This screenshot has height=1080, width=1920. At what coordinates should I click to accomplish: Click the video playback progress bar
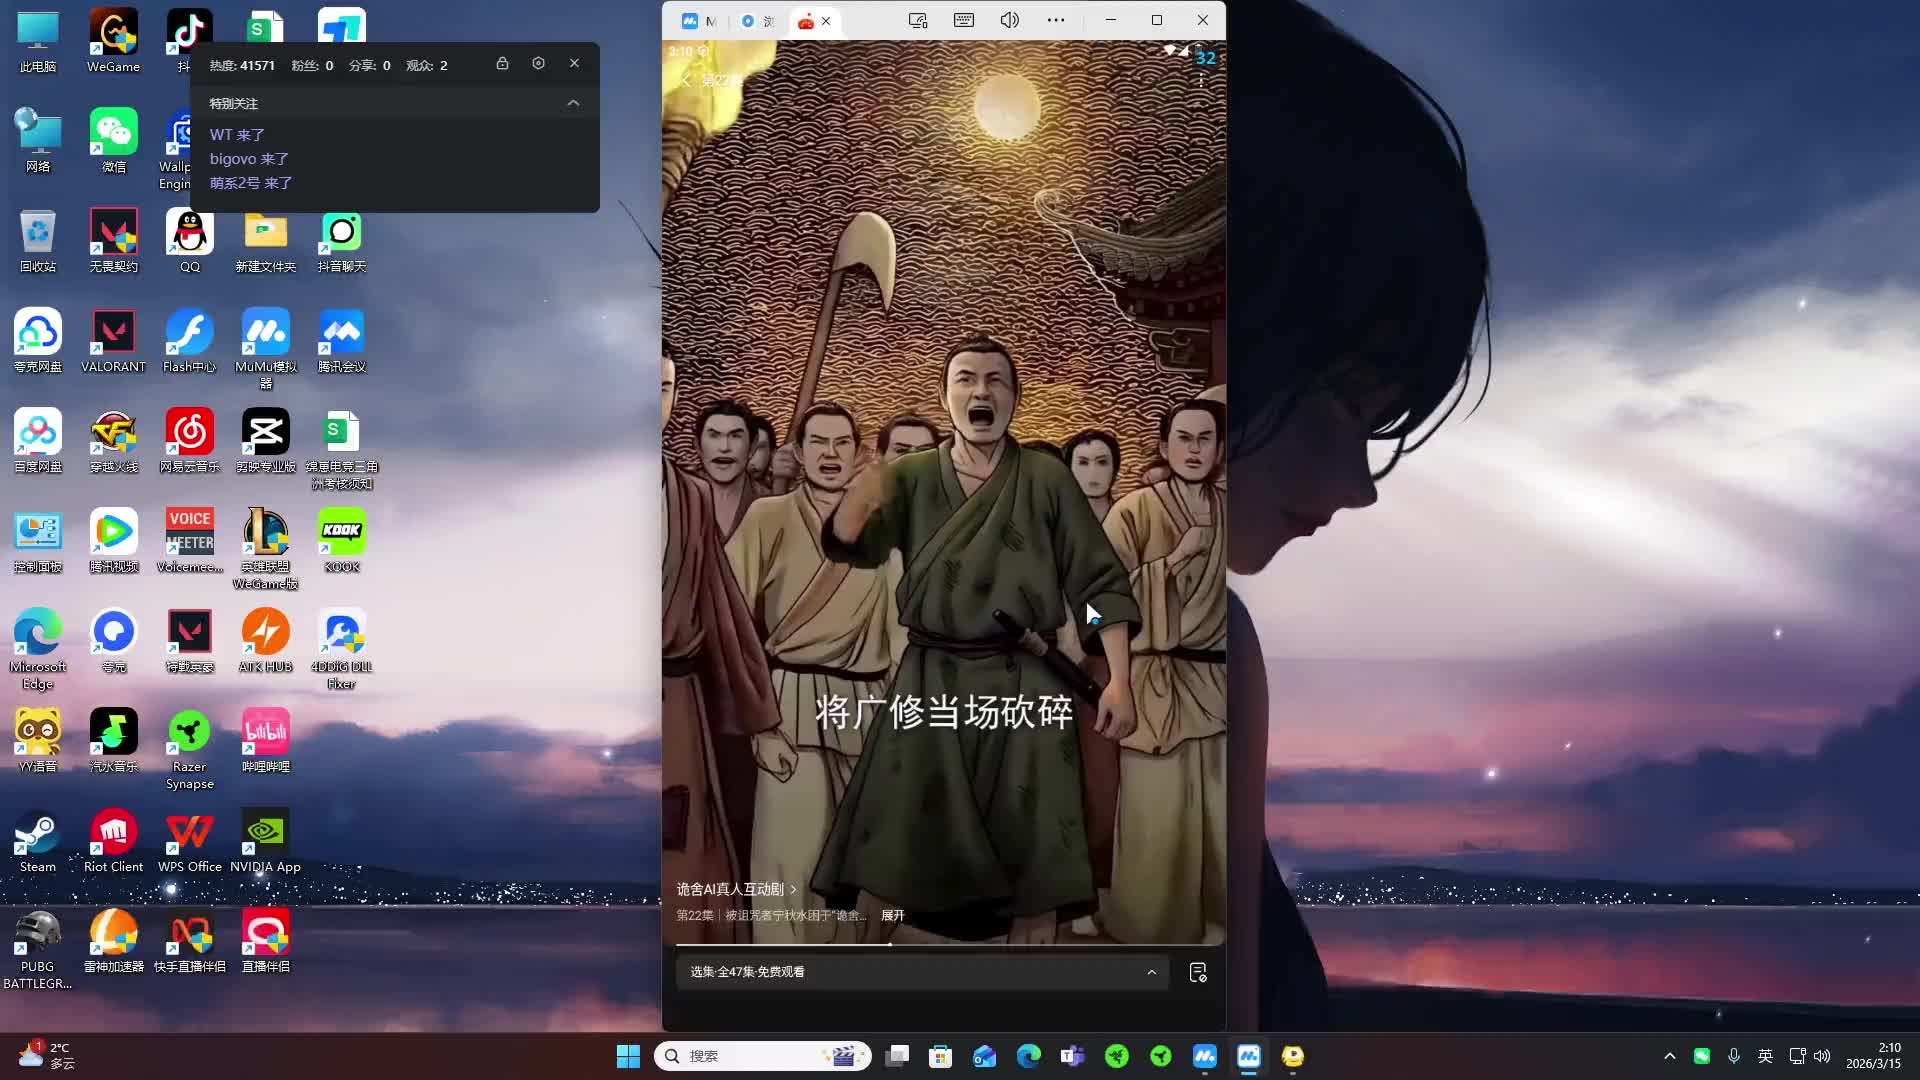944,944
